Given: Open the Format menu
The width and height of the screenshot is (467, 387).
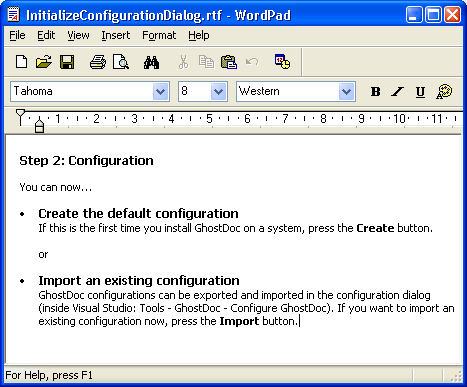Looking at the screenshot, I should point(159,35).
